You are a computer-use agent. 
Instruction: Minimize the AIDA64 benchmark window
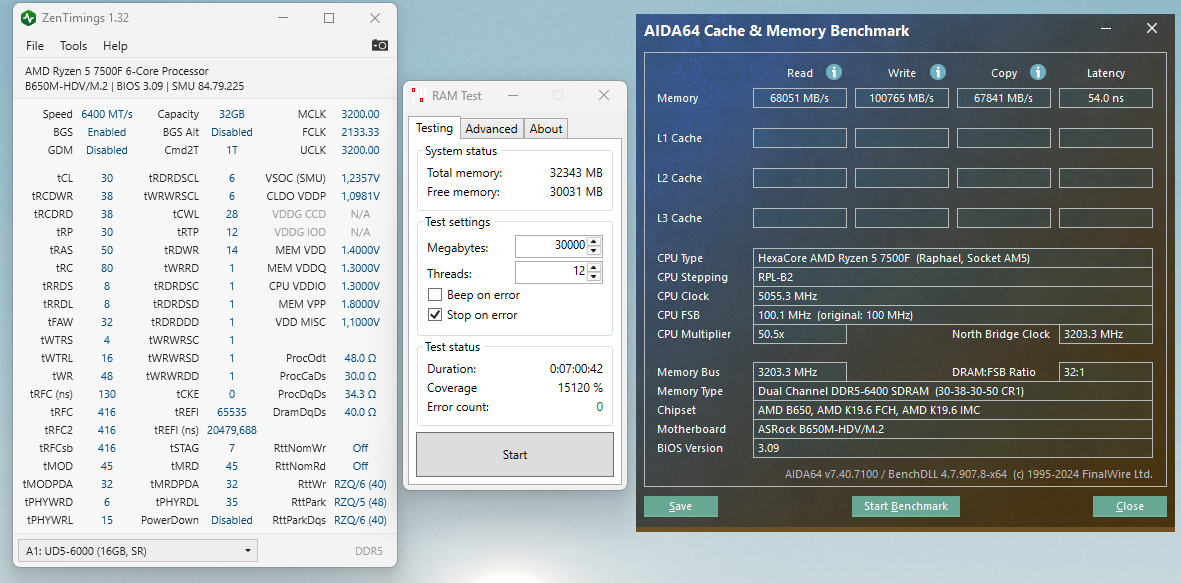pos(1106,29)
